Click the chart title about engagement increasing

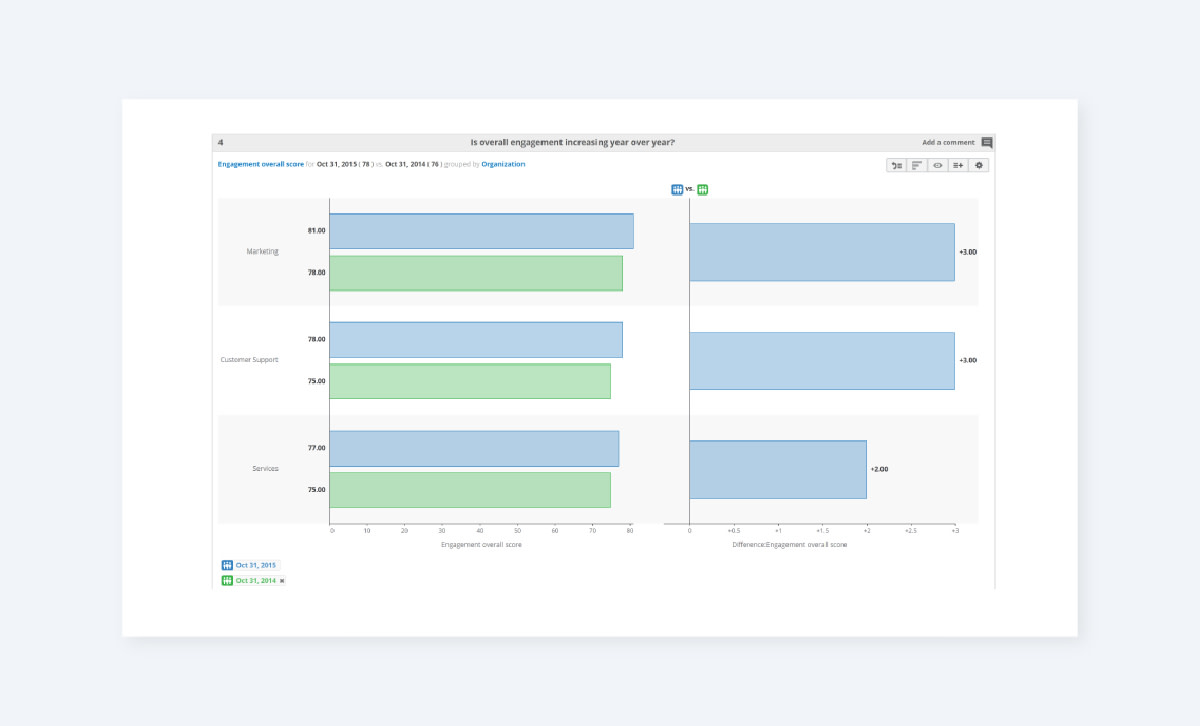573,143
